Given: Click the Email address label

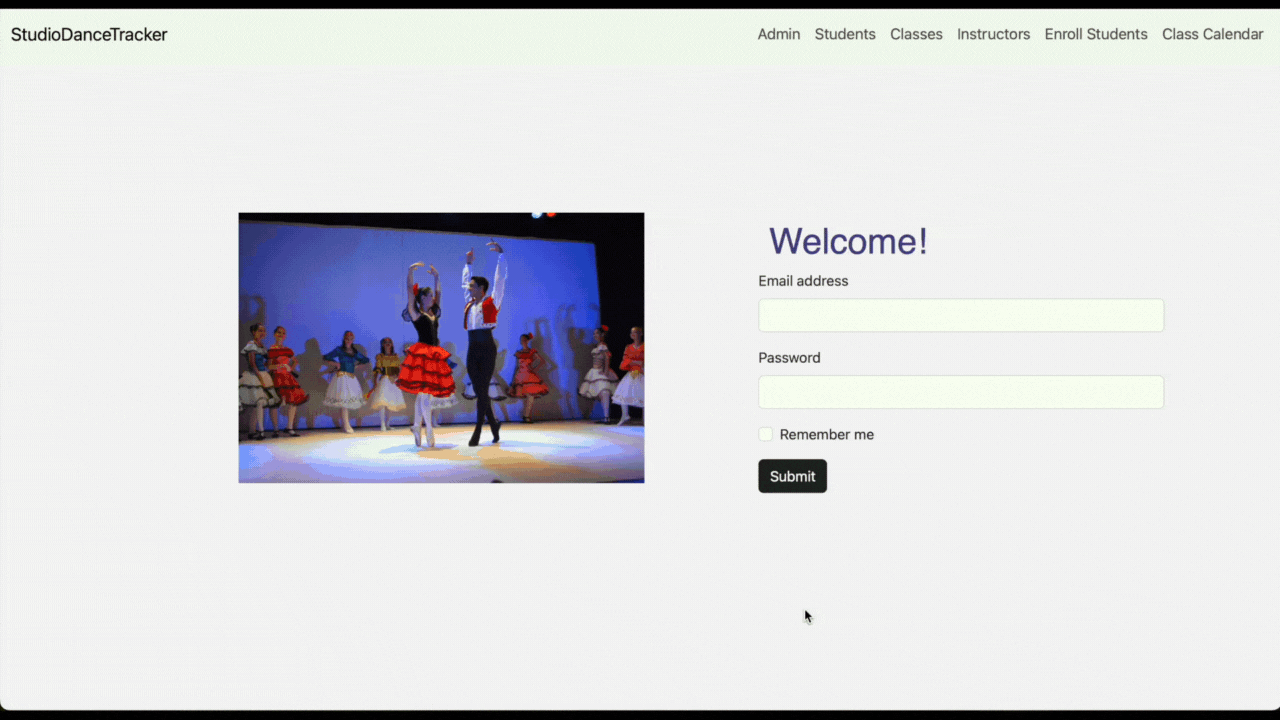Looking at the screenshot, I should (x=802, y=281).
